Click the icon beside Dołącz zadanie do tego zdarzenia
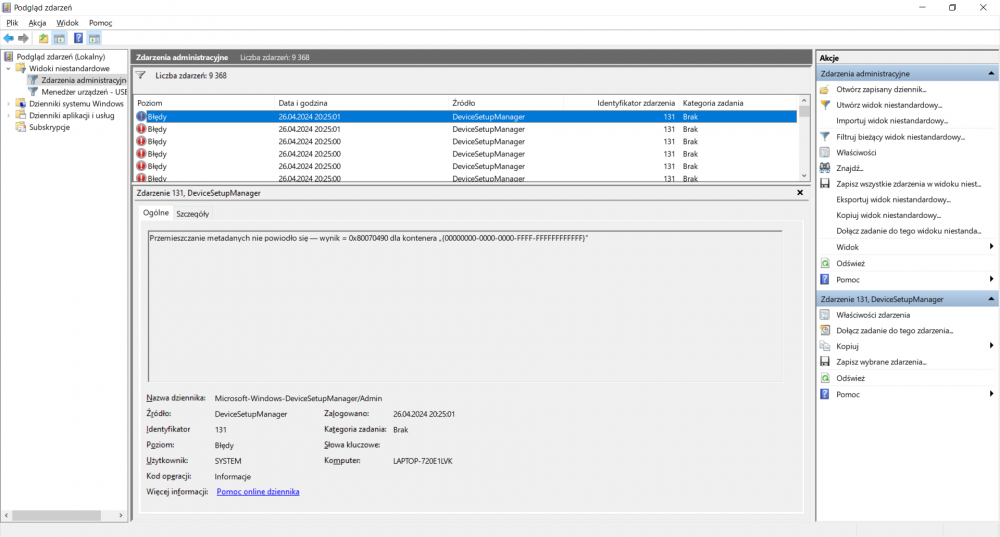This screenshot has height=537, width=1000. click(825, 330)
